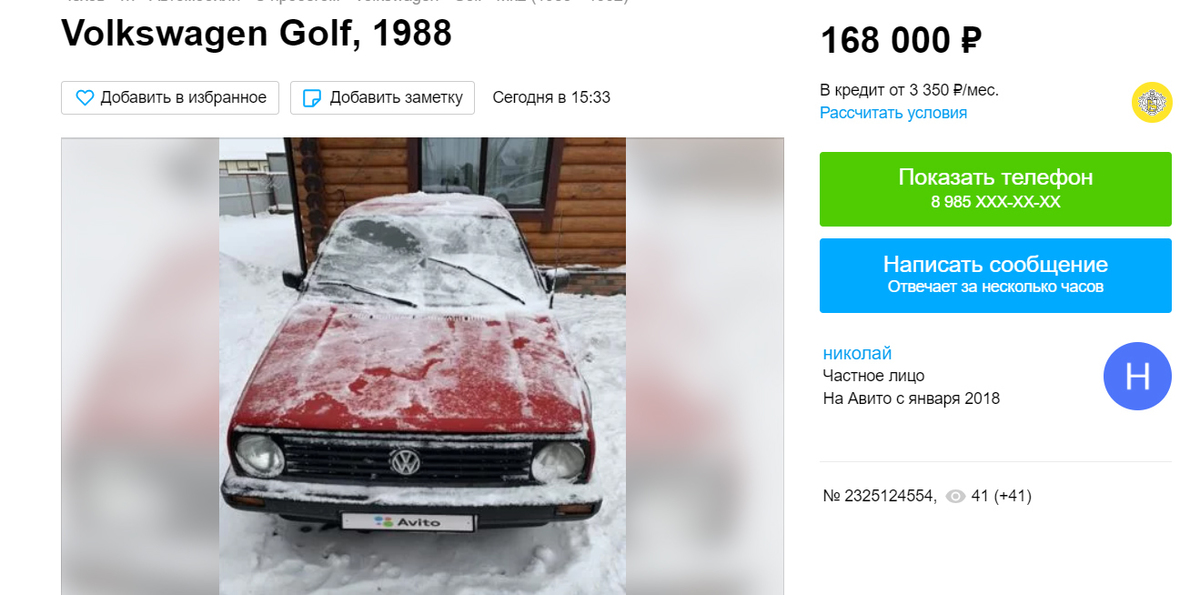The width and height of the screenshot is (1200, 595).
Task: Click the Volkswagen Golf, 1988 title
Action: (257, 34)
